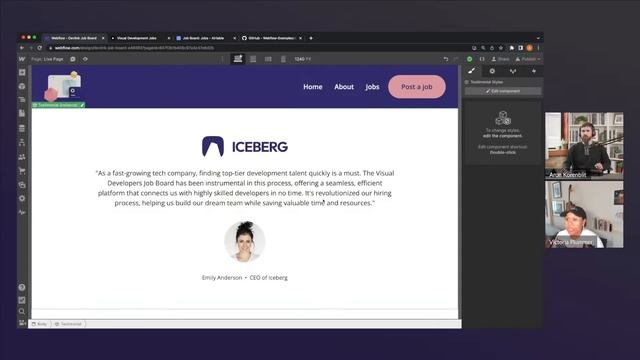This screenshot has width=640, height=360.
Task: Open the code export icon
Action: coord(482,59)
